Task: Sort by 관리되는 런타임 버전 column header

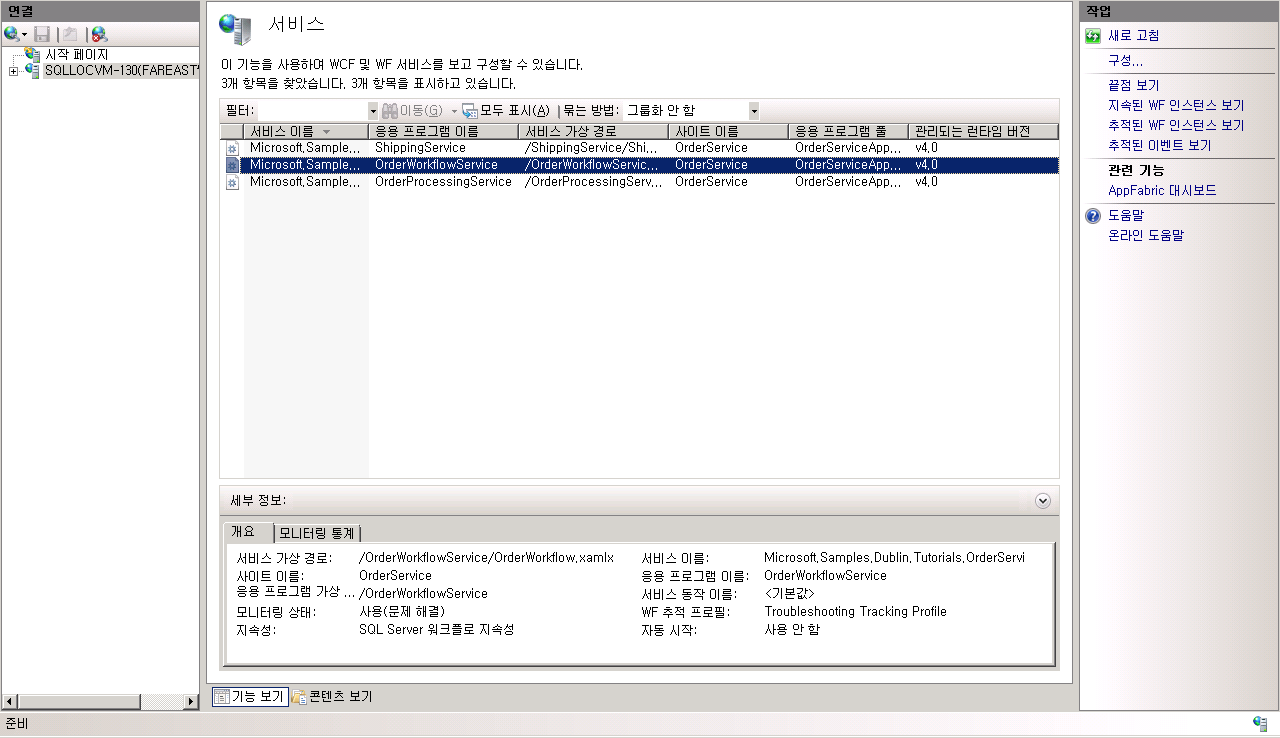Action: (x=983, y=131)
